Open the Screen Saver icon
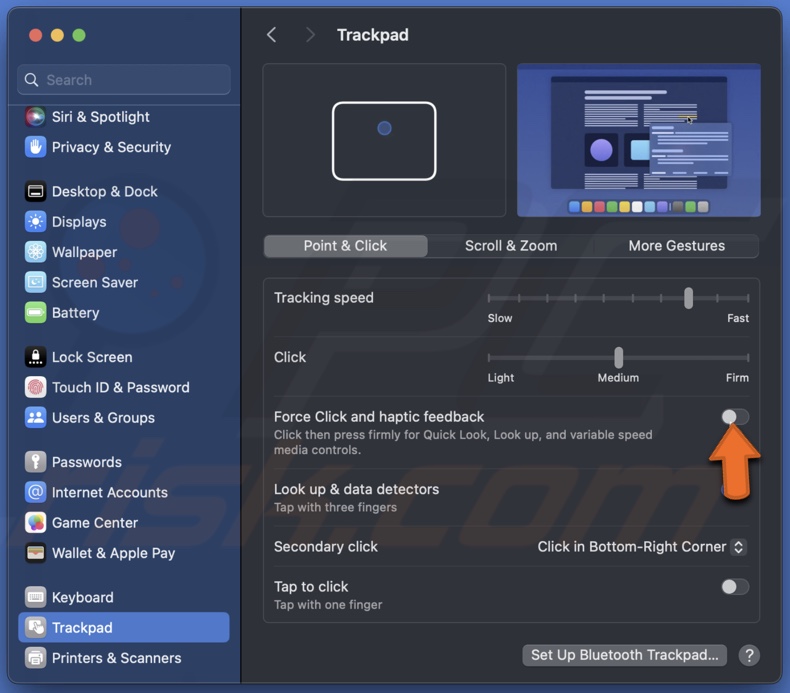The width and height of the screenshot is (790, 693). click(x=35, y=282)
